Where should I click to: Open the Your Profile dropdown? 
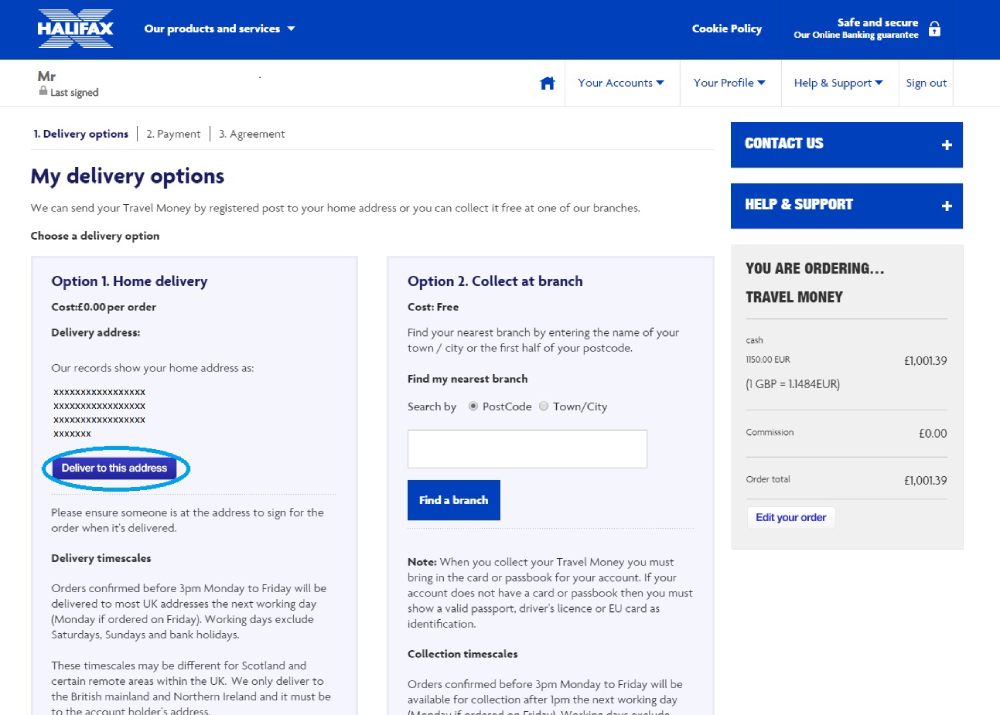point(729,83)
